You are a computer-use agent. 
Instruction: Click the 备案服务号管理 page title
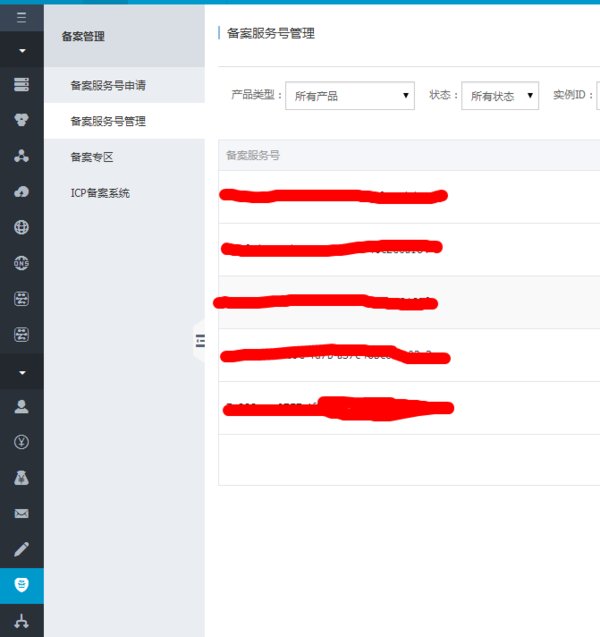pyautogui.click(x=271, y=33)
